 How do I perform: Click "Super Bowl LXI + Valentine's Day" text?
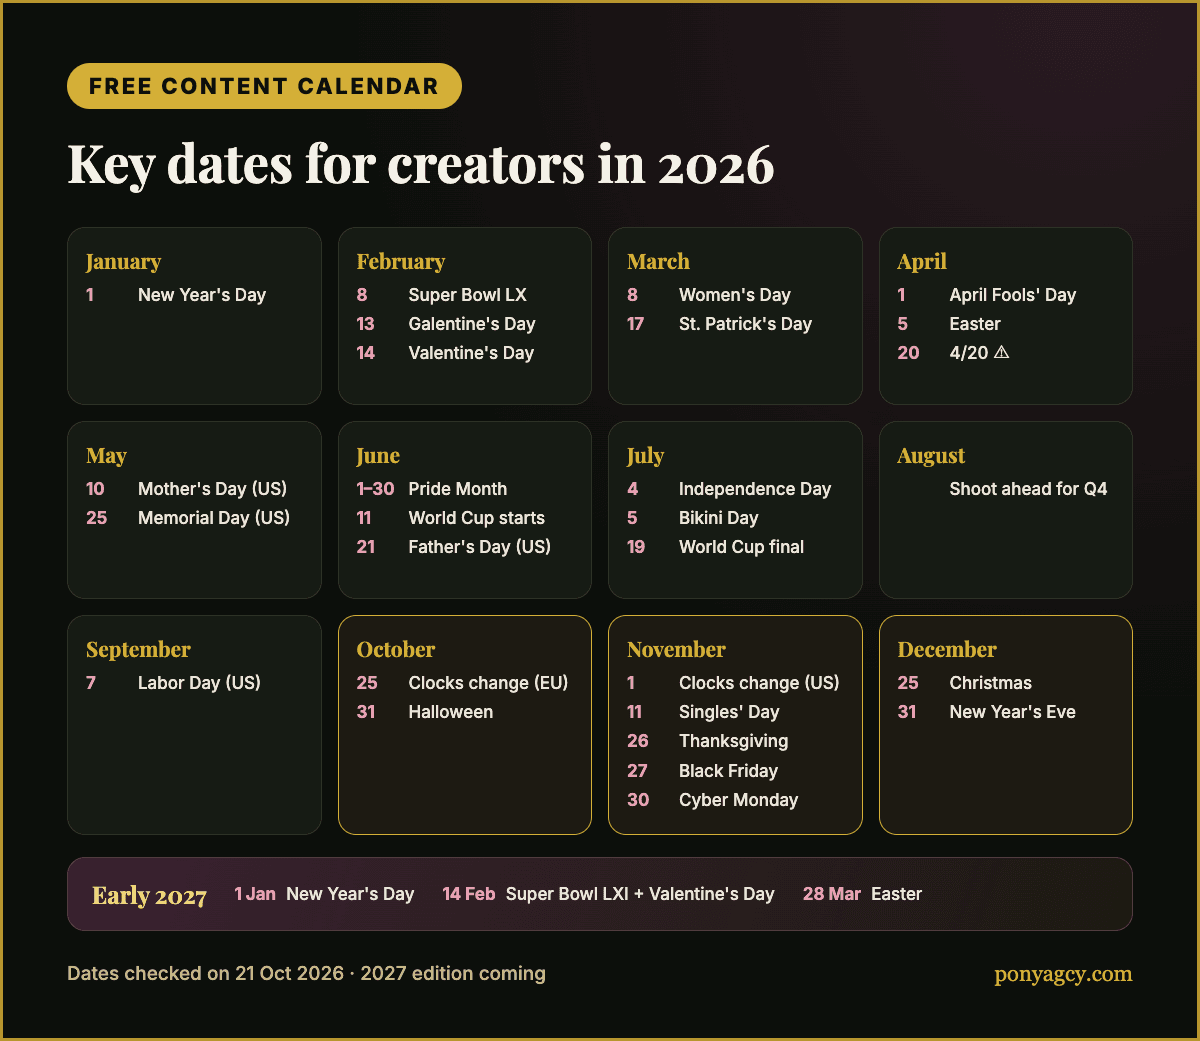(x=640, y=894)
